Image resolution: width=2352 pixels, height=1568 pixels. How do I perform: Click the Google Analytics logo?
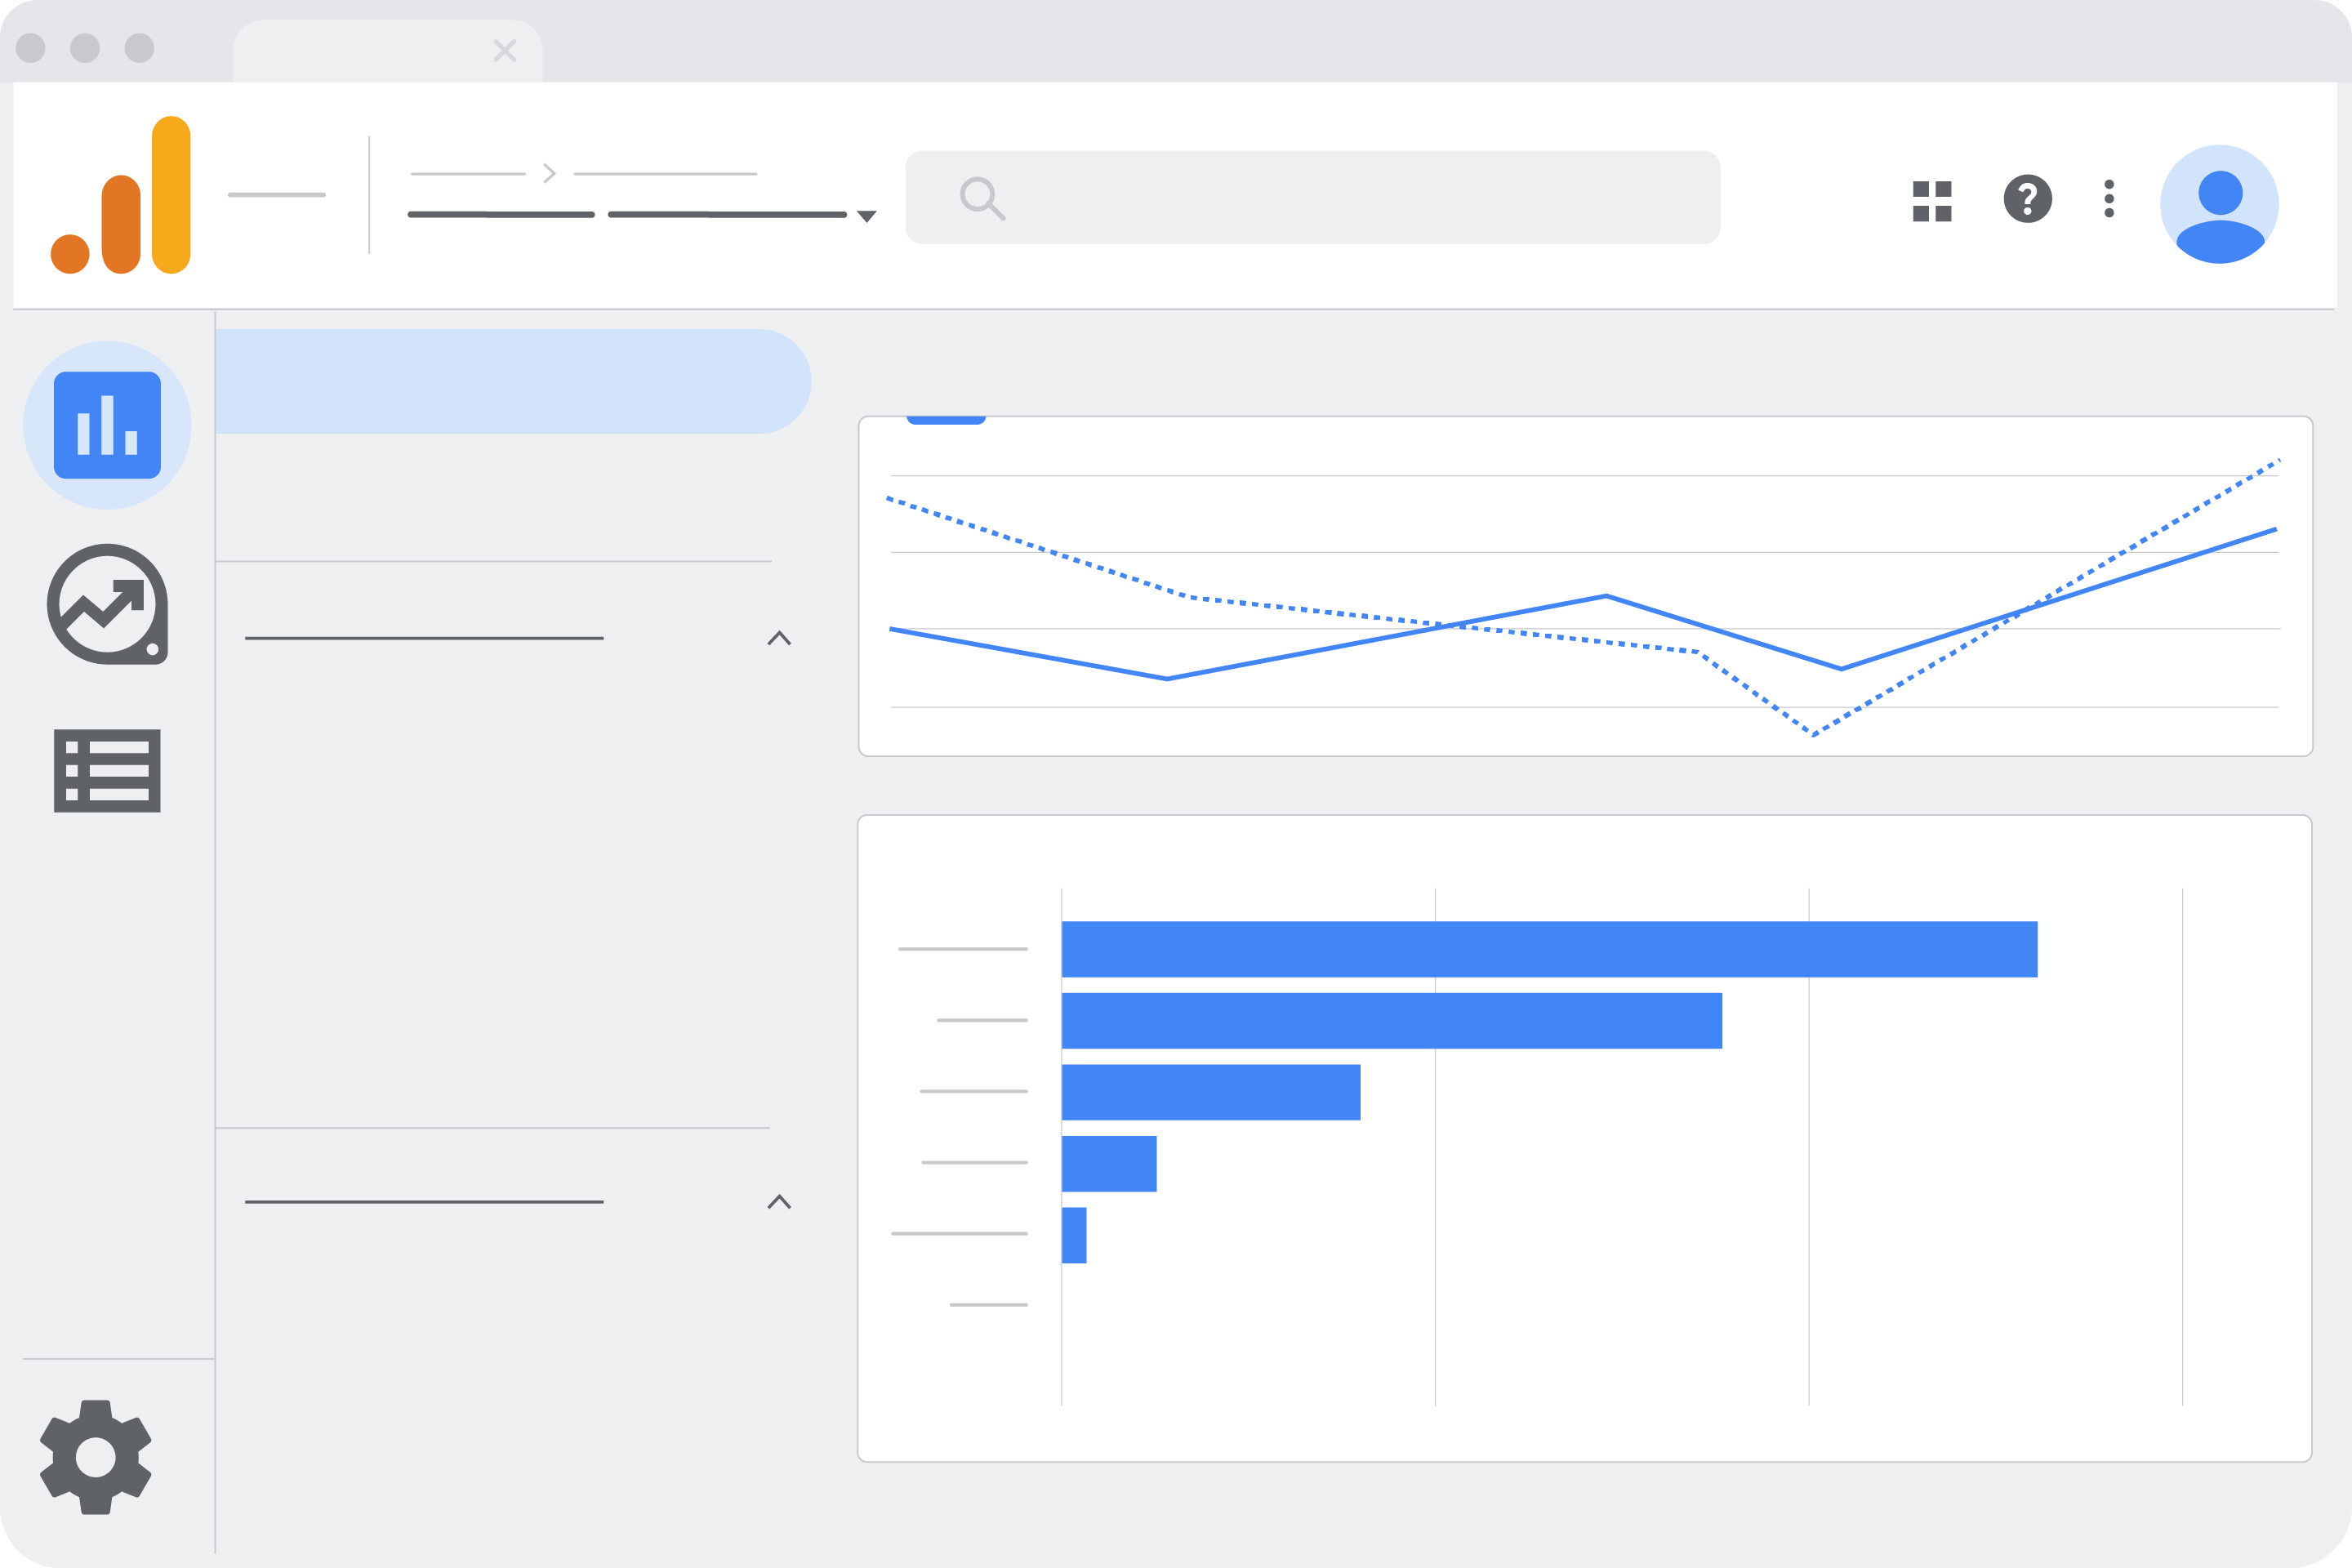click(121, 196)
